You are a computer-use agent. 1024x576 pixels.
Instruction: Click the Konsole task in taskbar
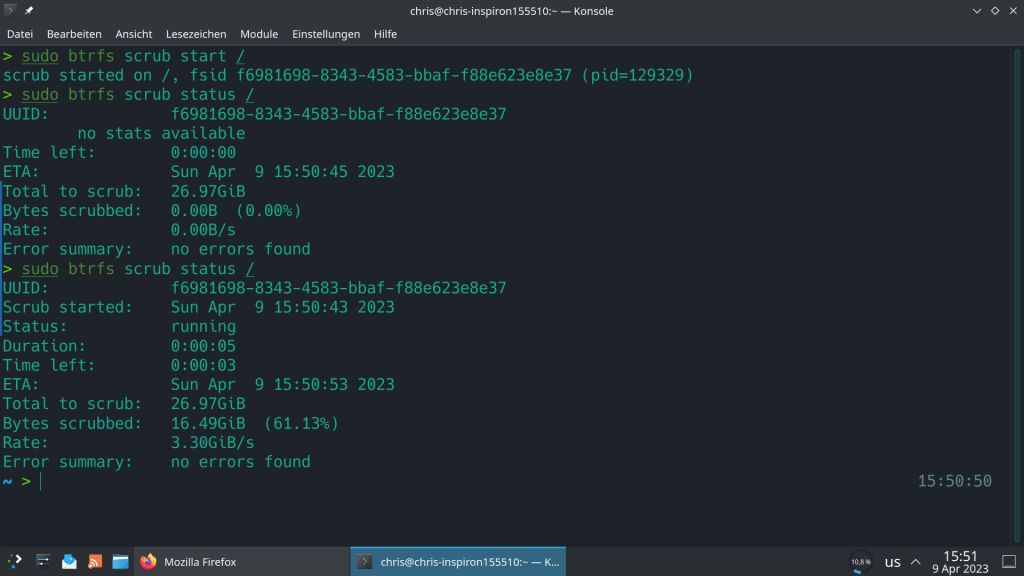[458, 561]
